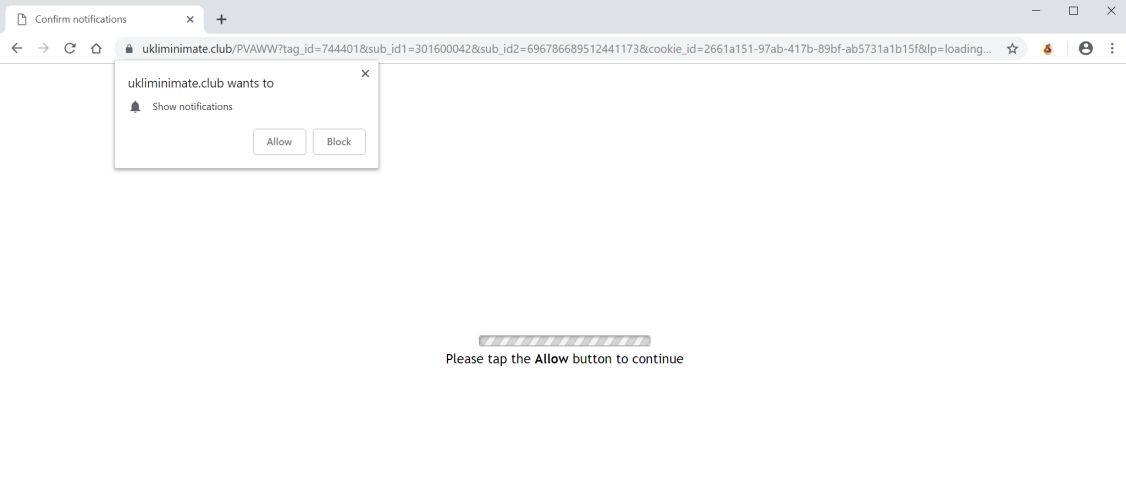Bookmark this page with the star icon
Screen dimensions: 1126x487
(1013, 48)
